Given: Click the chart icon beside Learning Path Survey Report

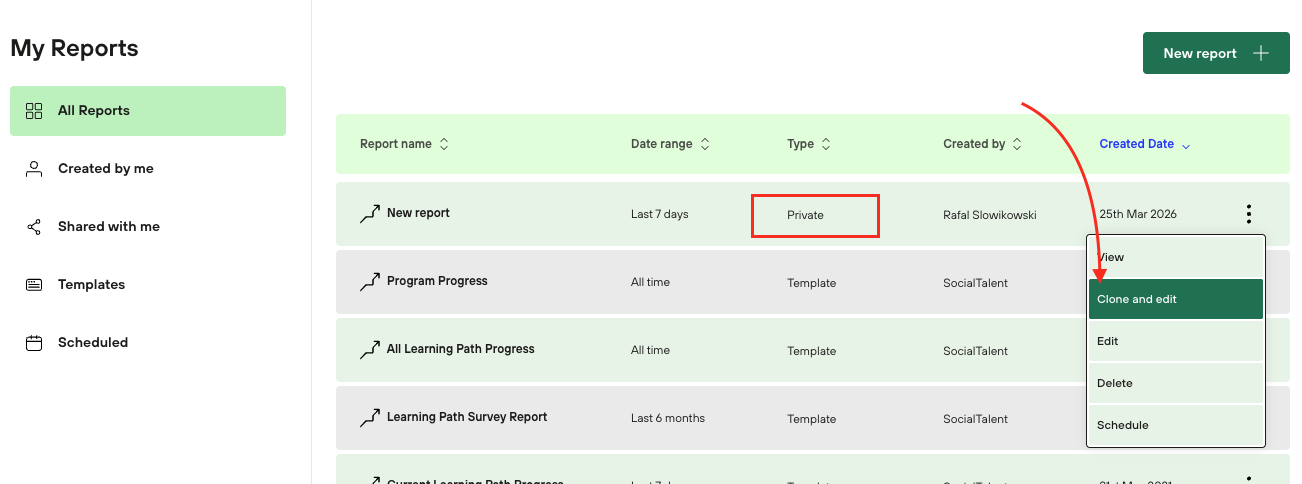Looking at the screenshot, I should [370, 418].
